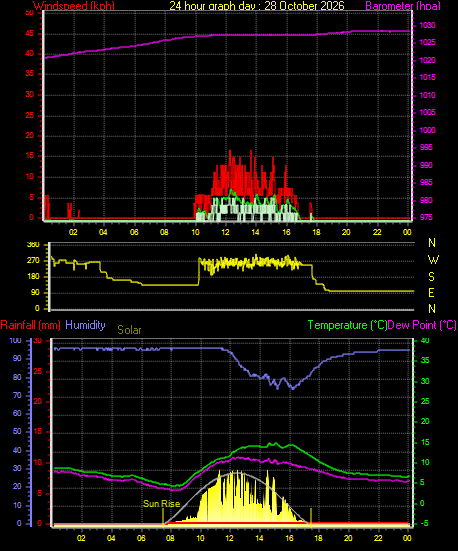The image size is (458, 551).
Task: Click hour label 22 under the temperature chart
Action: [378, 538]
